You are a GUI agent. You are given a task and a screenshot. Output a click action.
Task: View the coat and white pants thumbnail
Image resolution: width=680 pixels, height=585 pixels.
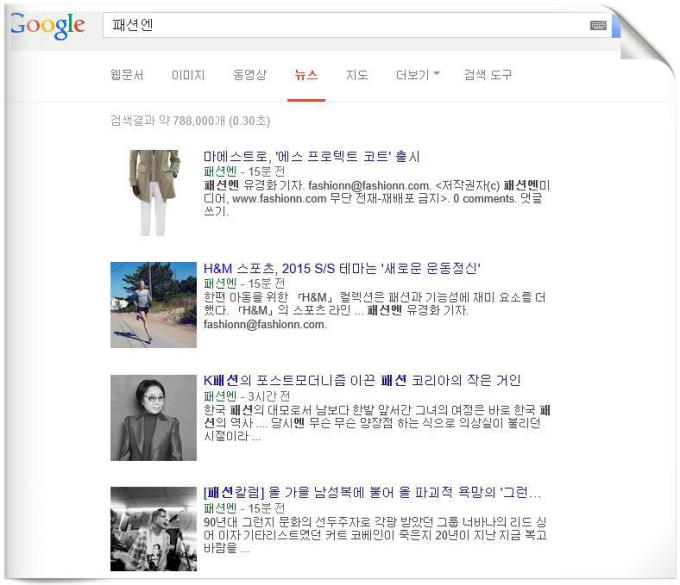click(x=154, y=193)
